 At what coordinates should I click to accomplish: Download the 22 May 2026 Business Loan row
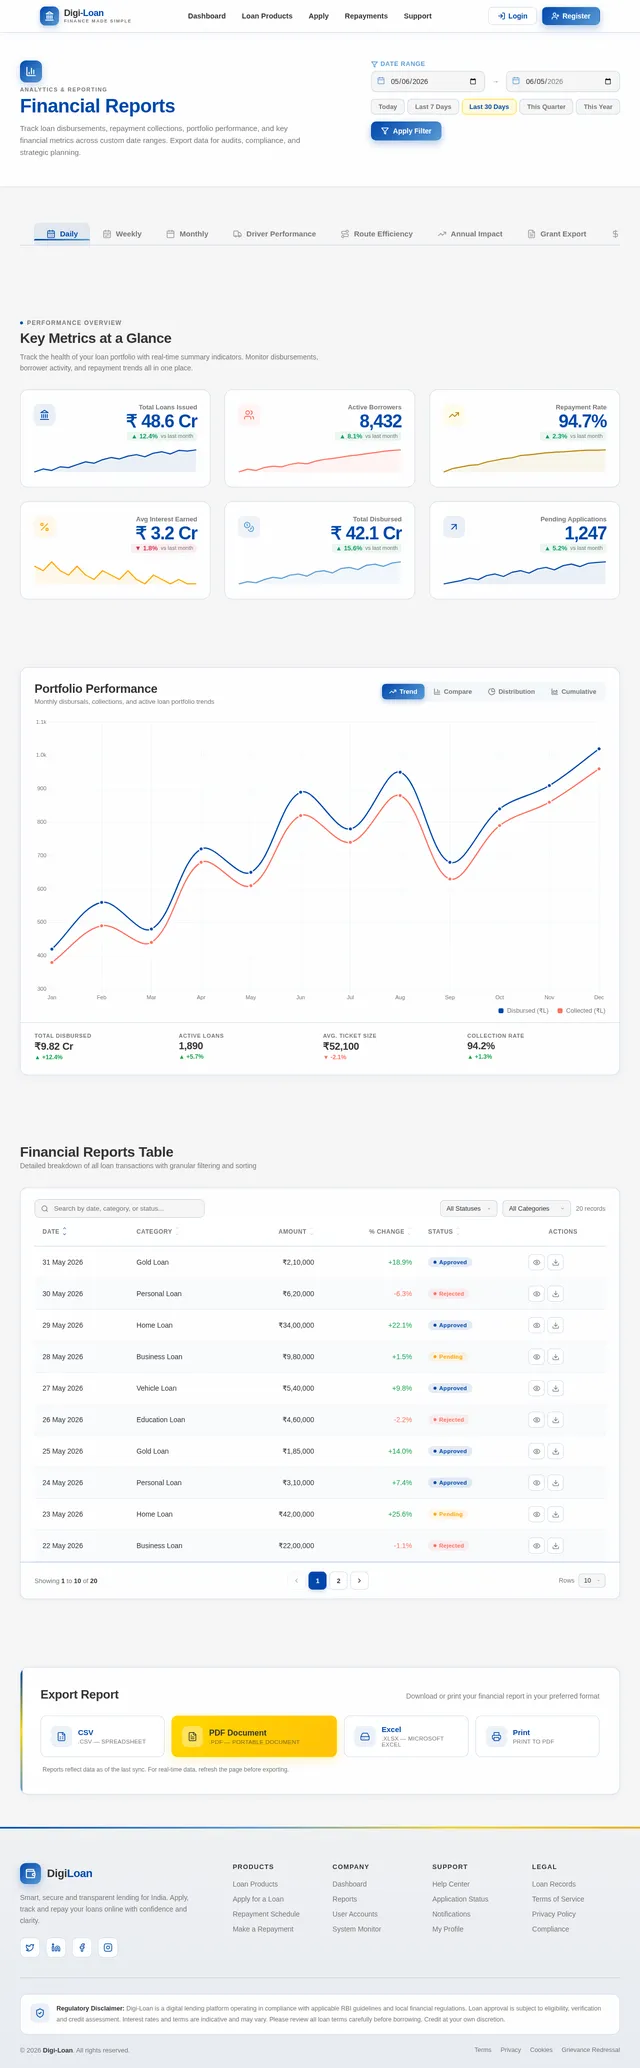tap(556, 1545)
